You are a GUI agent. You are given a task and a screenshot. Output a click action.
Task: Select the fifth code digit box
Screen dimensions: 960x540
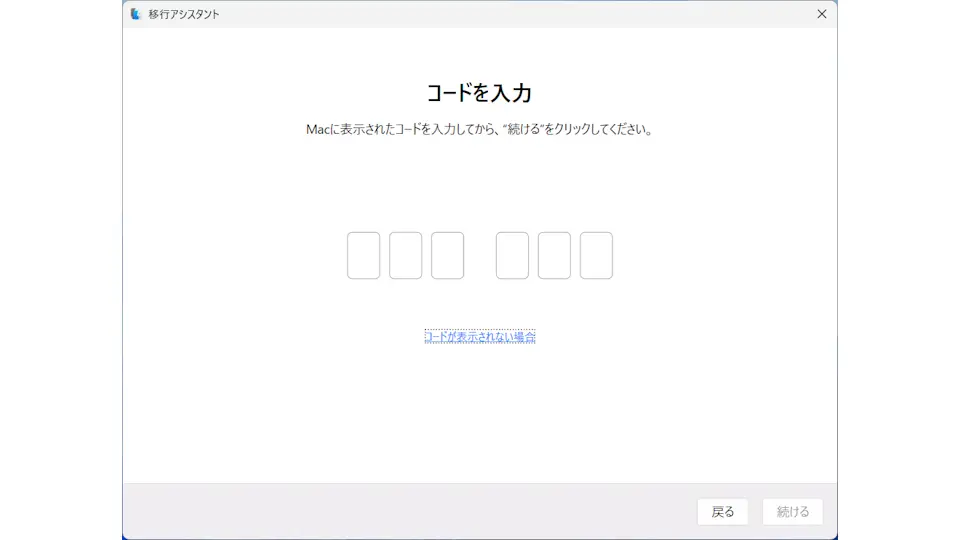(x=554, y=256)
